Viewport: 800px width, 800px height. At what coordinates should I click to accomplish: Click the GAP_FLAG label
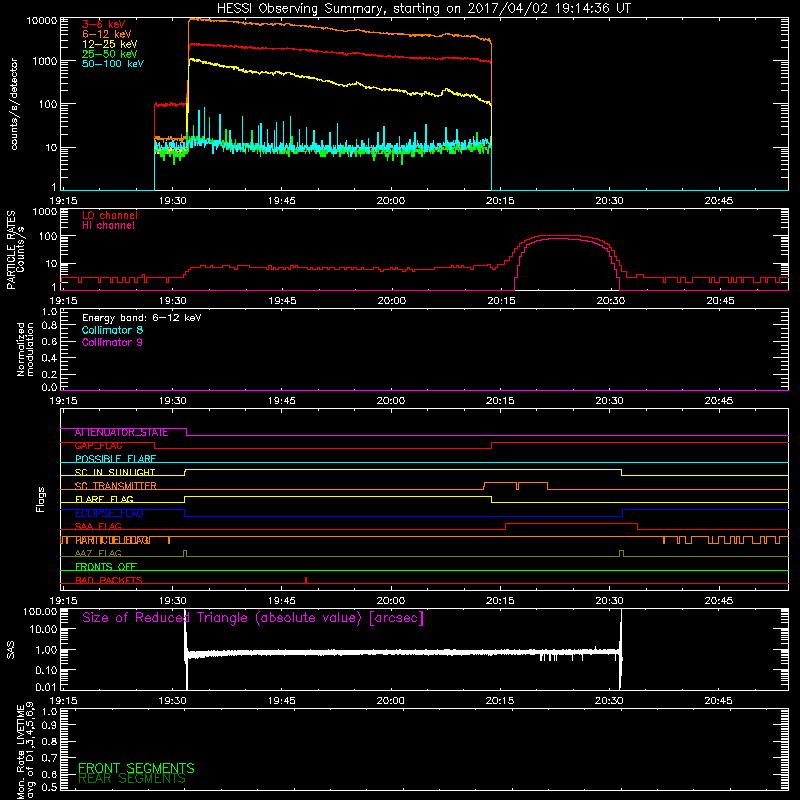pyautogui.click(x=98, y=446)
